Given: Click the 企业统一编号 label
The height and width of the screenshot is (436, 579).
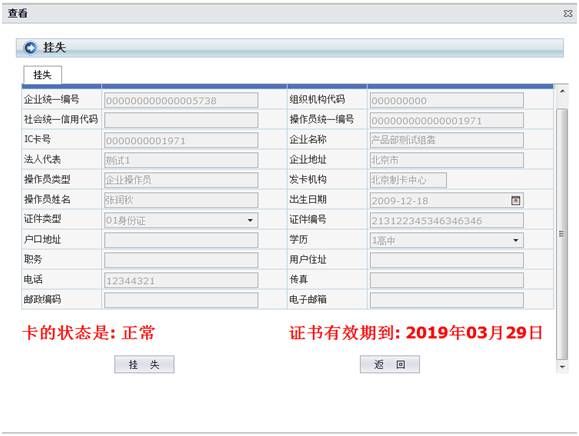Looking at the screenshot, I should [x=51, y=99].
